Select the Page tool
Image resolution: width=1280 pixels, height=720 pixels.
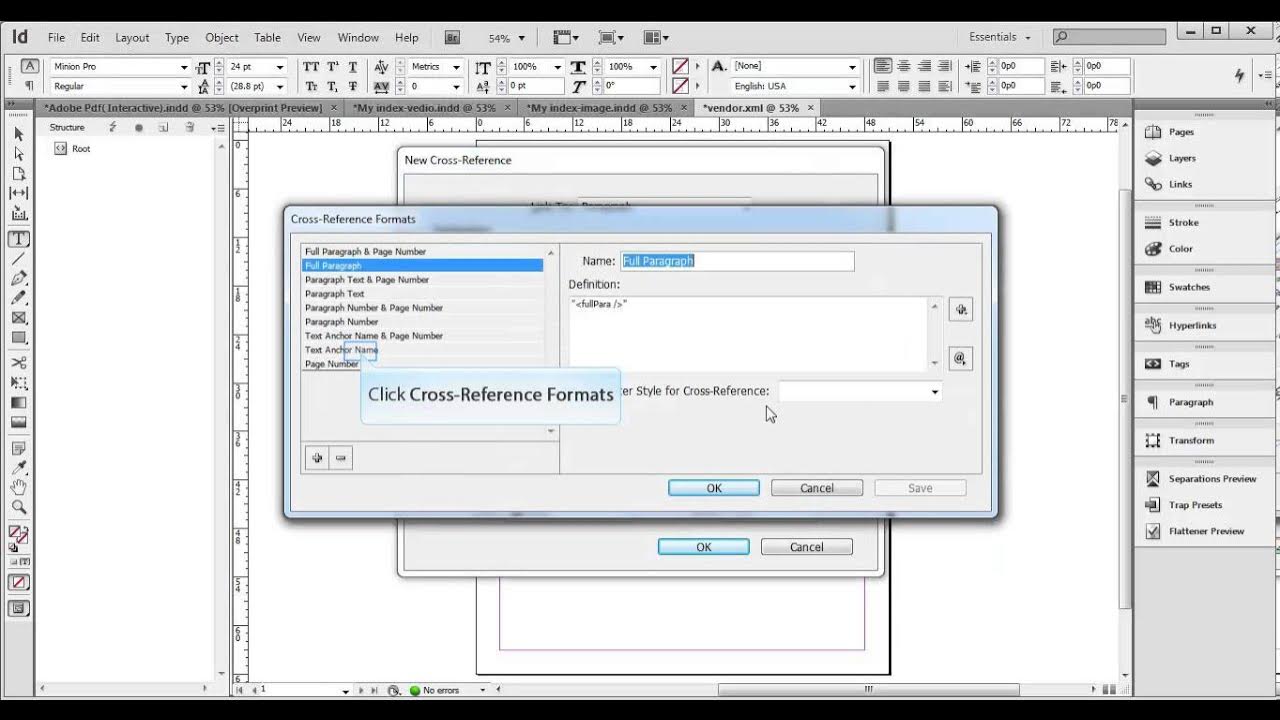[18, 173]
